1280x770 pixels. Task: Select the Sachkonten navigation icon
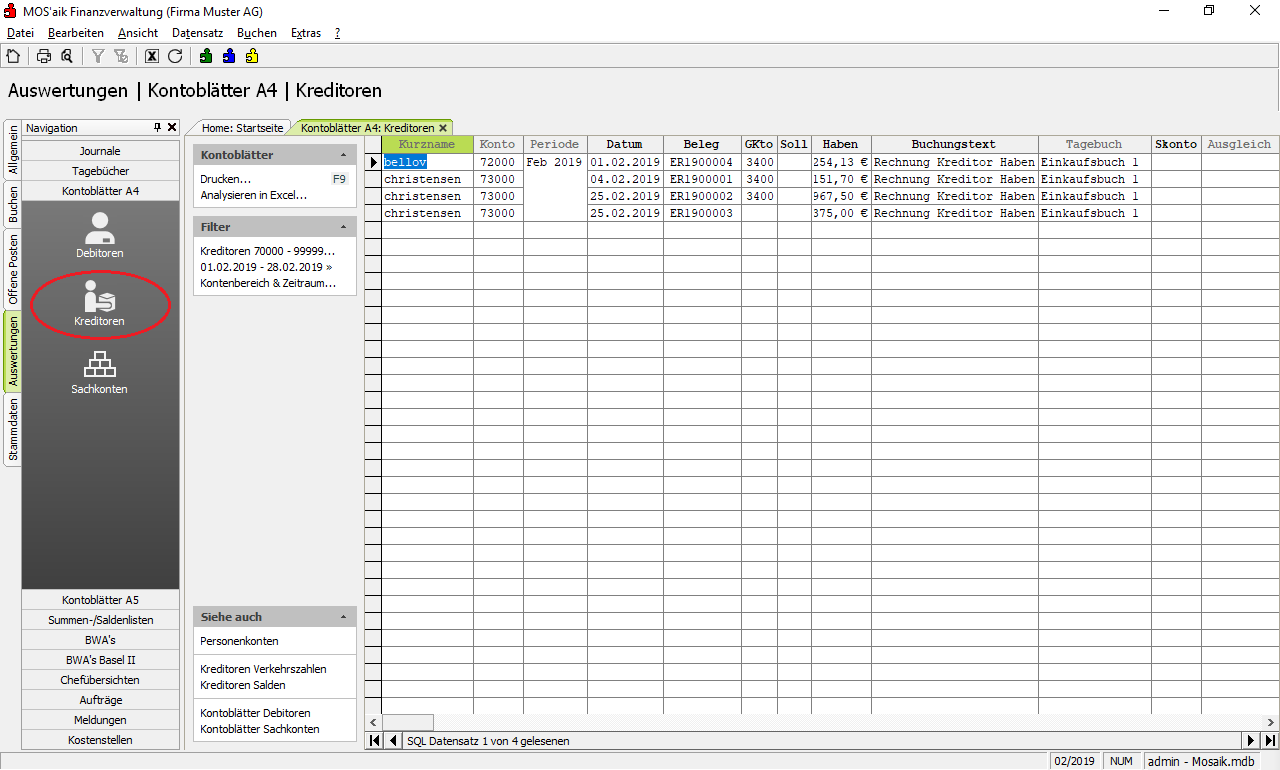[x=100, y=372]
